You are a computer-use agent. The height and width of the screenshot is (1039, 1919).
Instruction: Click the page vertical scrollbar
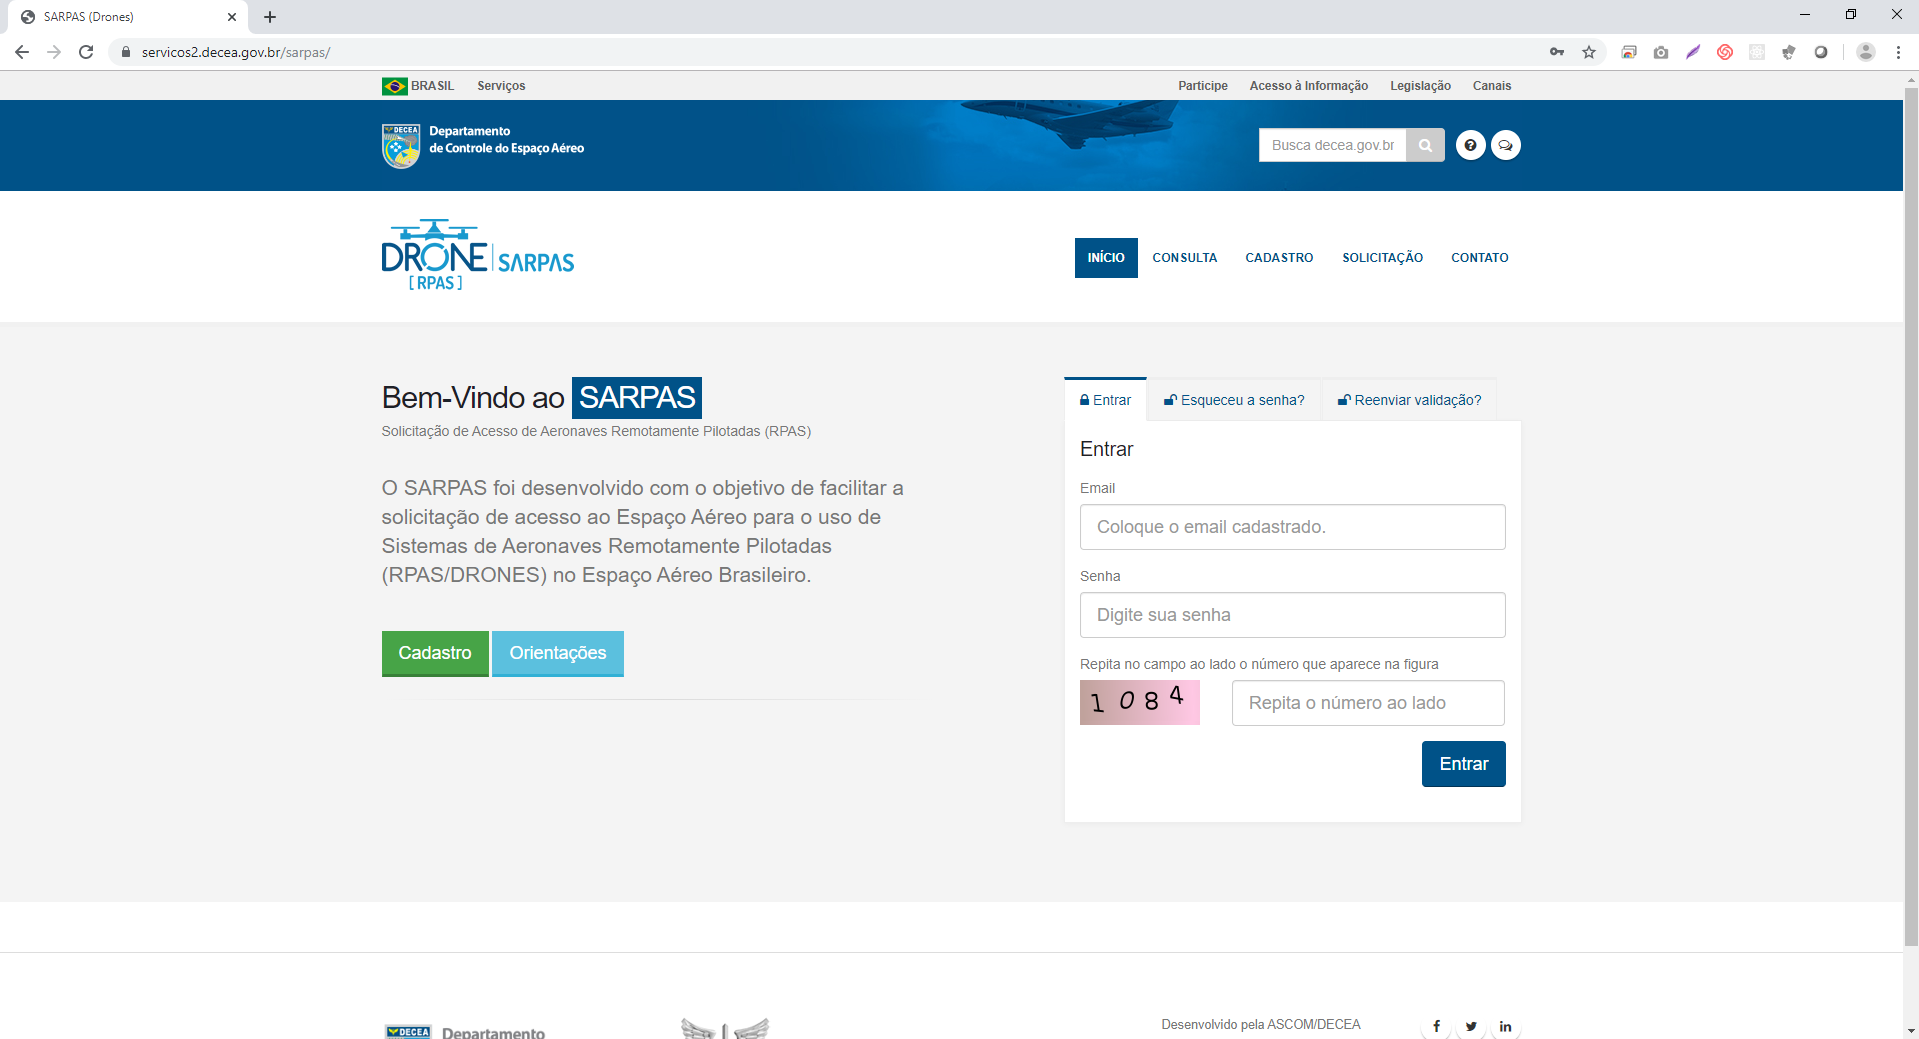[x=1911, y=515]
